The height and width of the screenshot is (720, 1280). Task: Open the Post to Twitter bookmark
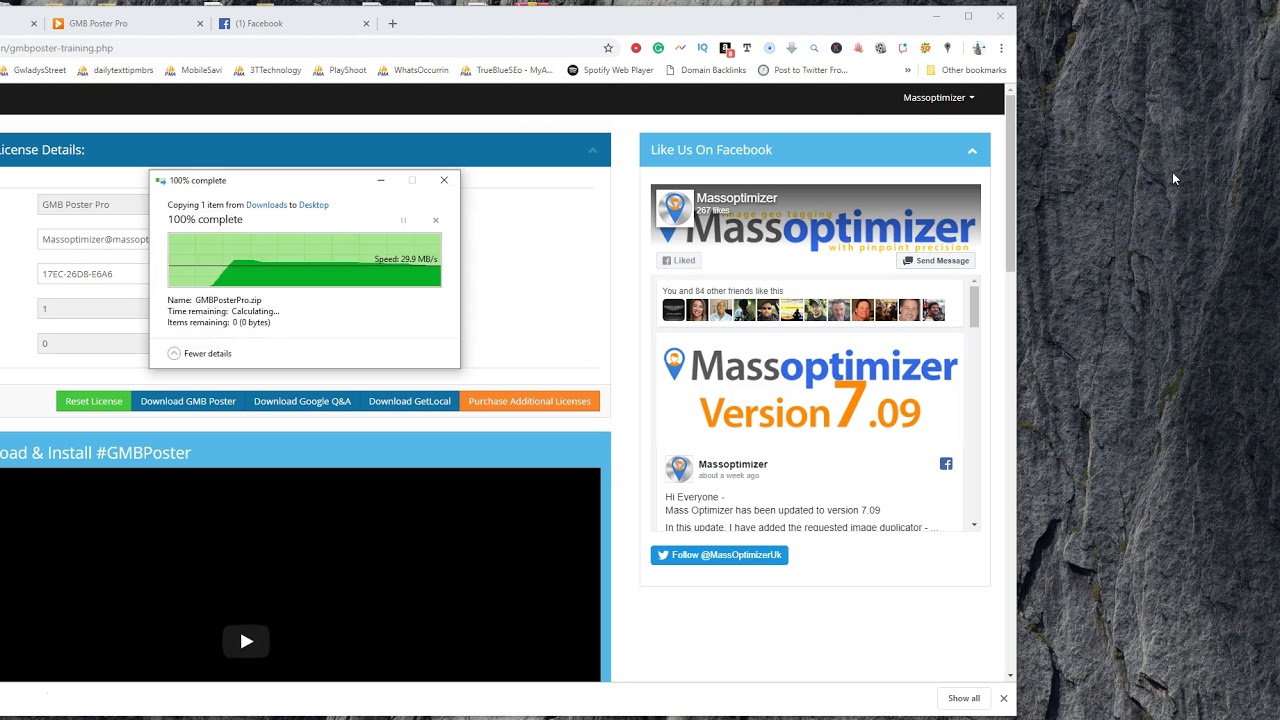[x=803, y=70]
